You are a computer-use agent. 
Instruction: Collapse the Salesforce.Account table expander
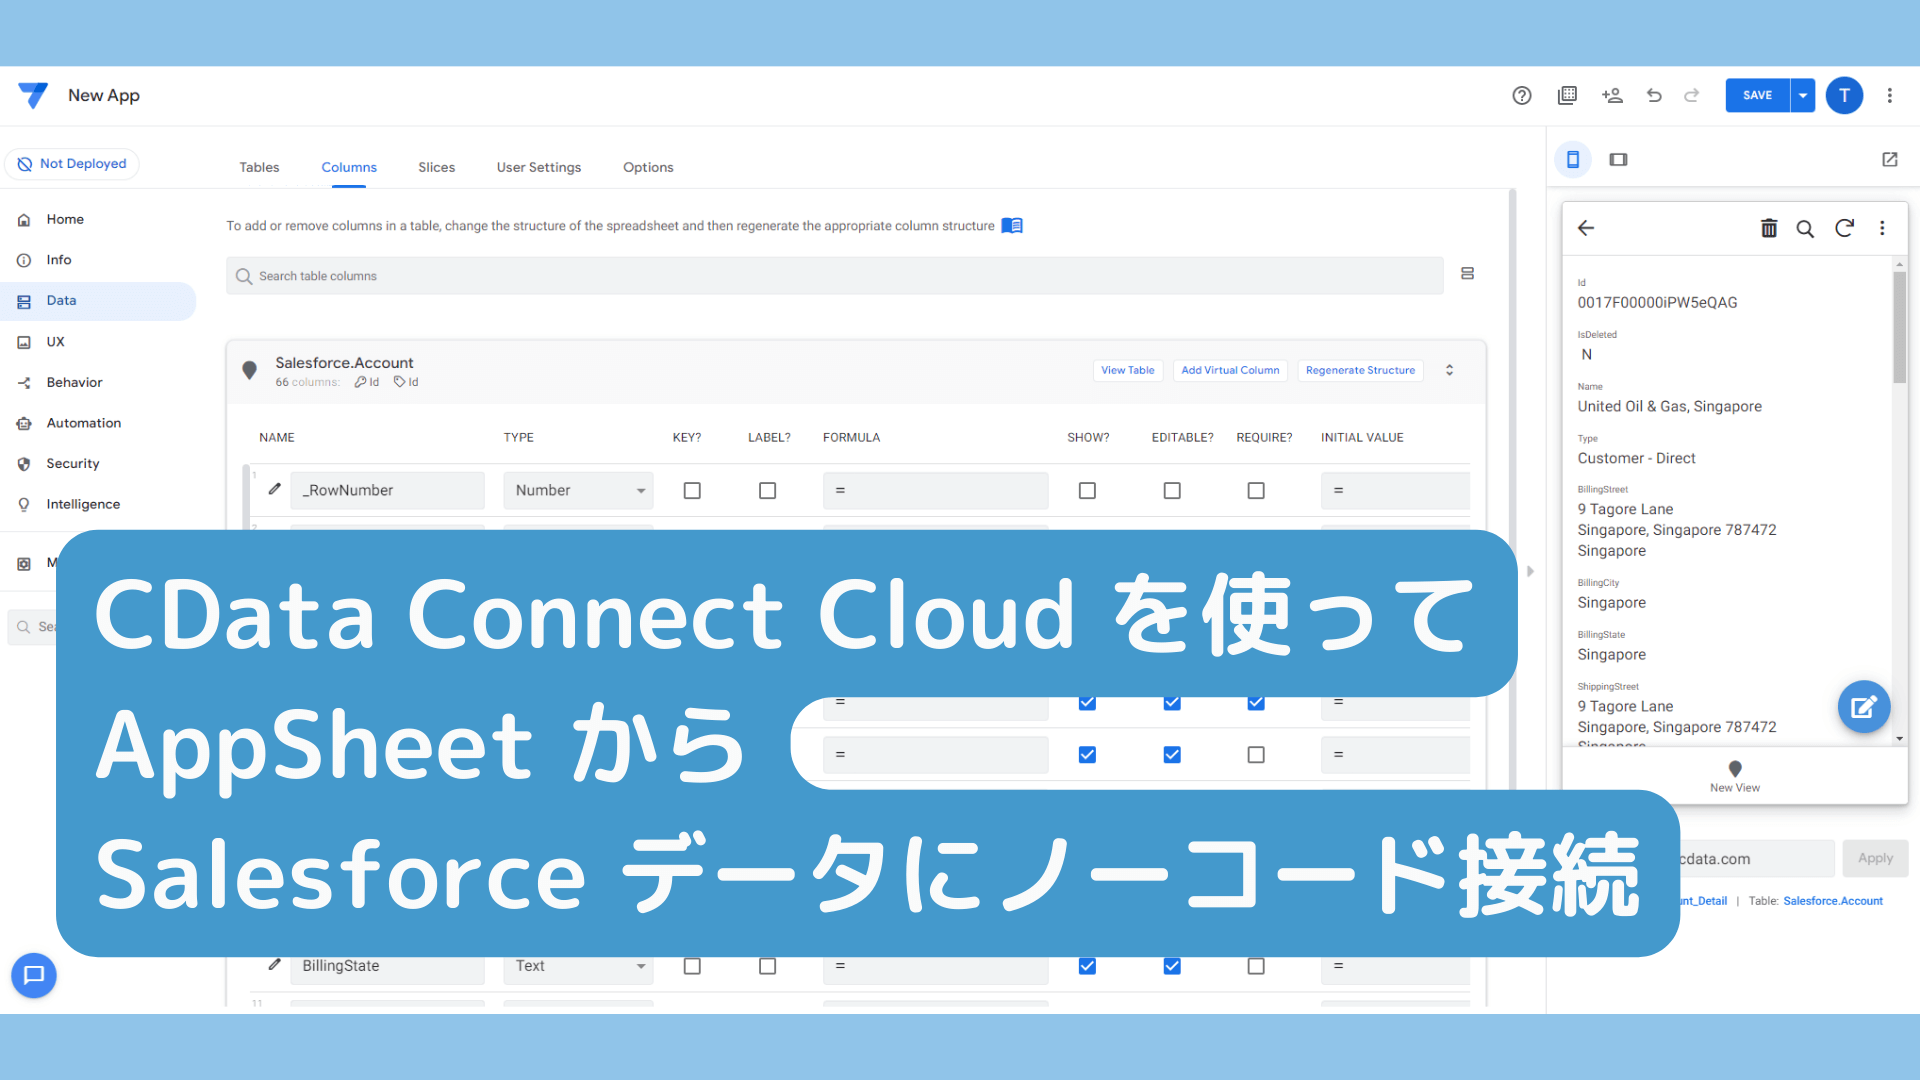click(x=1449, y=370)
